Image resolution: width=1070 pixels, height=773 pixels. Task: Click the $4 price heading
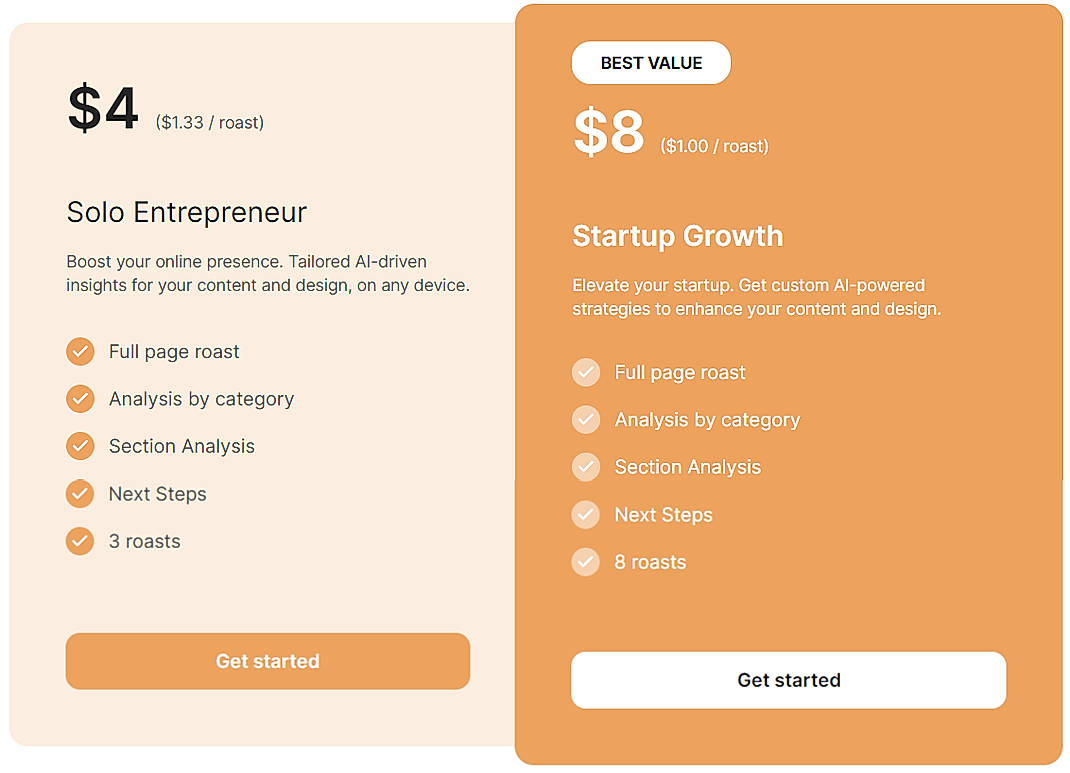pos(103,107)
